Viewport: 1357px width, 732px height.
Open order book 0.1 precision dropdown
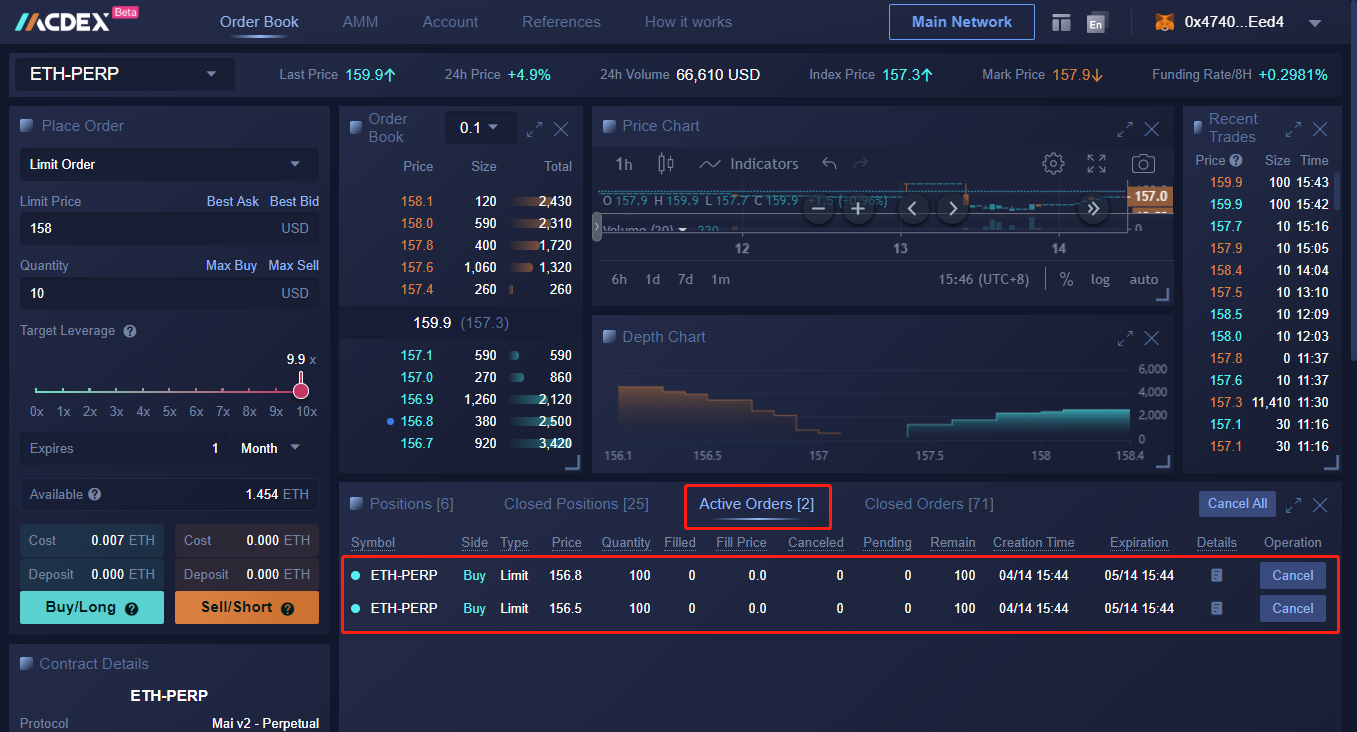coord(480,127)
